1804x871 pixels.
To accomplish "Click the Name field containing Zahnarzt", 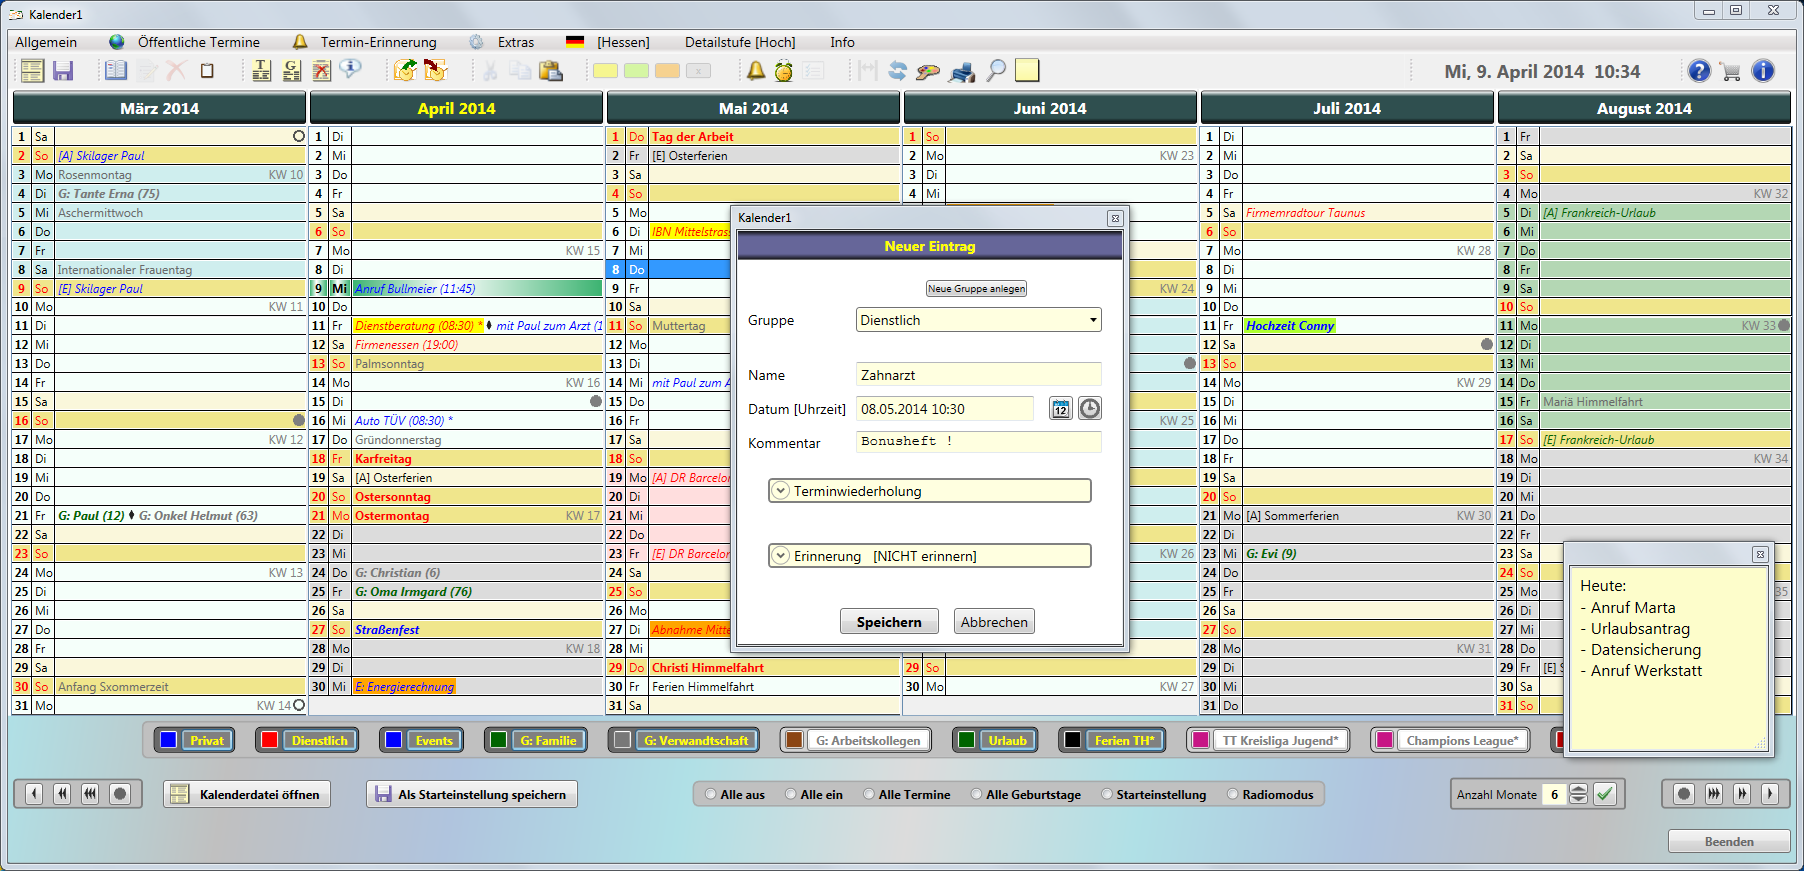I will [x=979, y=375].
